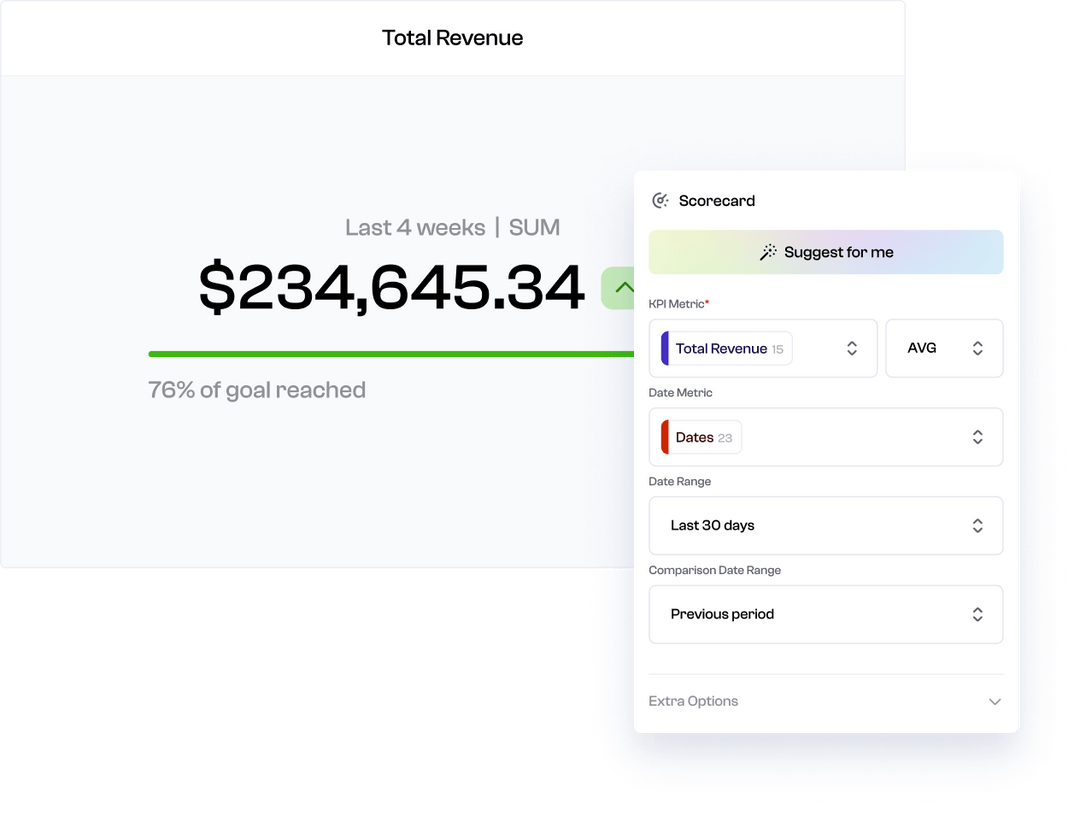This screenshot has height=815, width=1080.
Task: Click the $234,645.34 revenue value
Action: point(390,288)
